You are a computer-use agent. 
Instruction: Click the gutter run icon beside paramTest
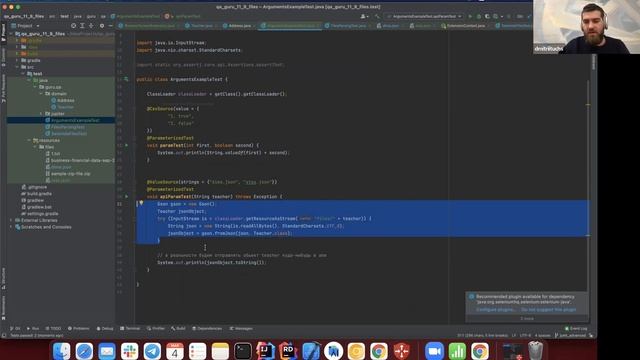pyautogui.click(x=126, y=145)
